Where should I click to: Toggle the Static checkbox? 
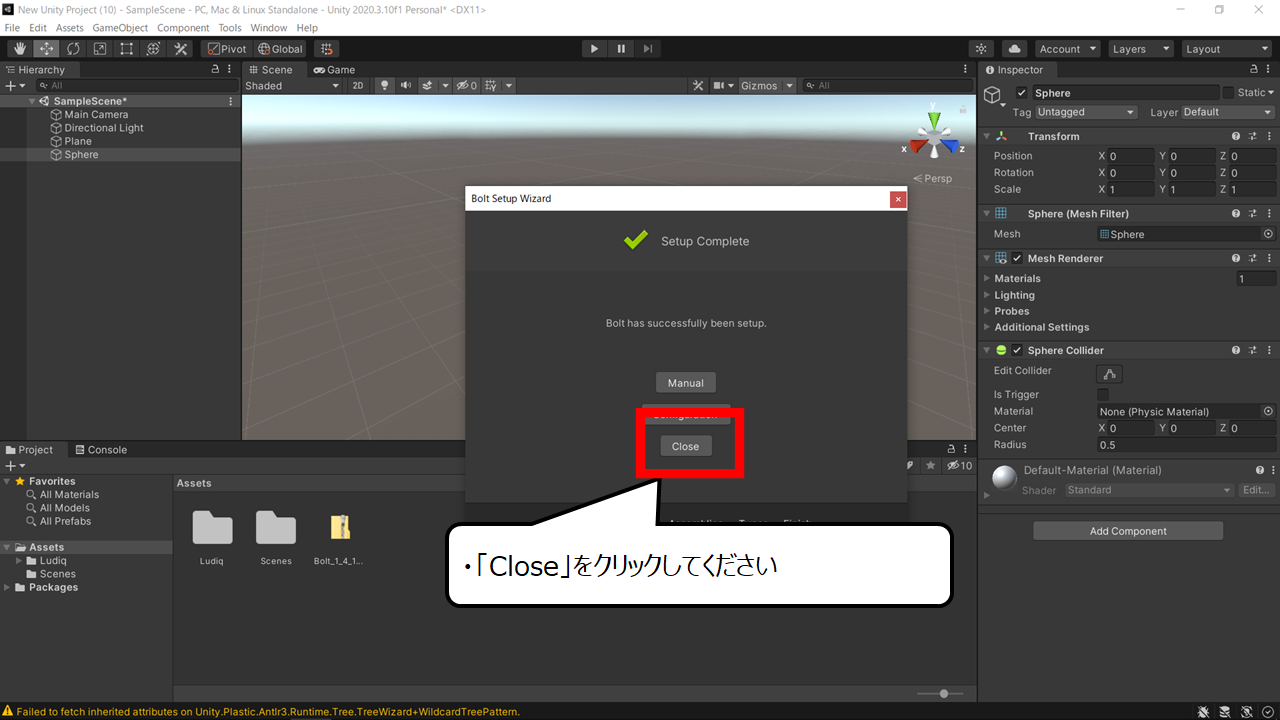1228,93
